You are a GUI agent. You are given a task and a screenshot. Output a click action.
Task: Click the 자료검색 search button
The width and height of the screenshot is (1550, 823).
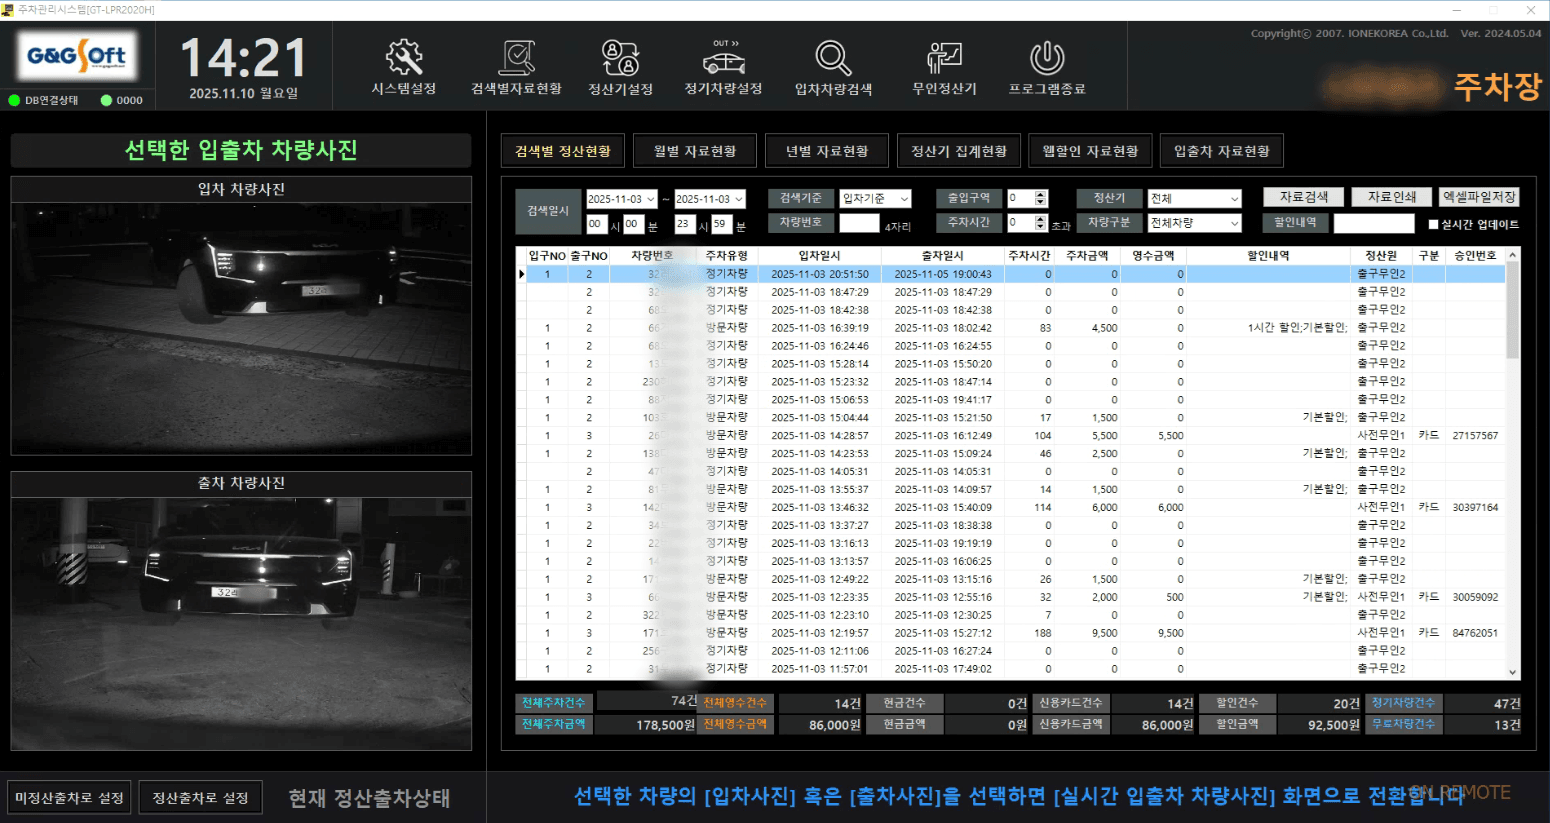pyautogui.click(x=1304, y=197)
